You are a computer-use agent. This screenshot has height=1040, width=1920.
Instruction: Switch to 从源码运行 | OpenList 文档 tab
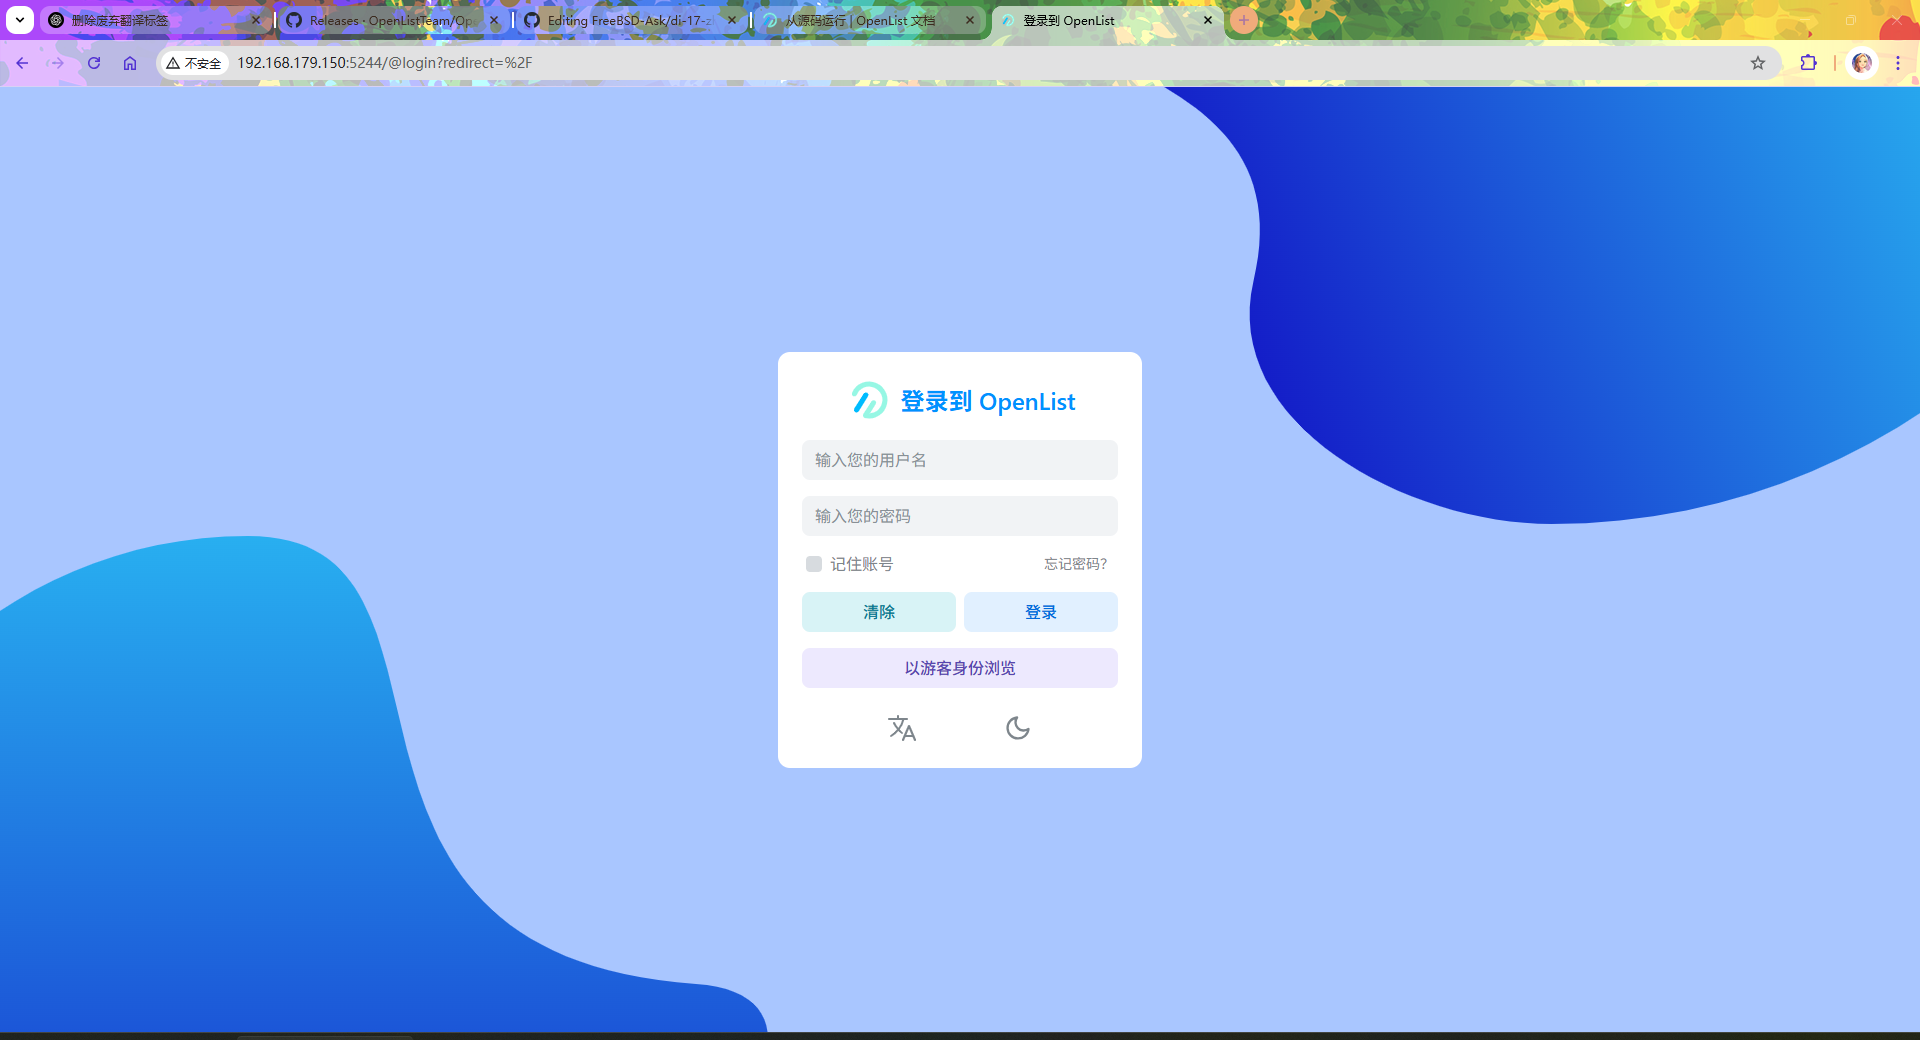(869, 20)
